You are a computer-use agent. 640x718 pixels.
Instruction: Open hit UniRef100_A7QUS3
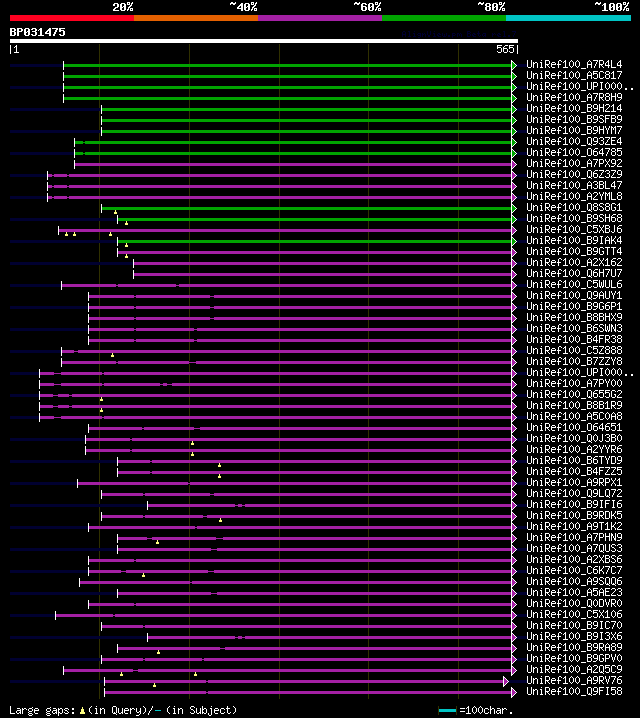point(574,548)
